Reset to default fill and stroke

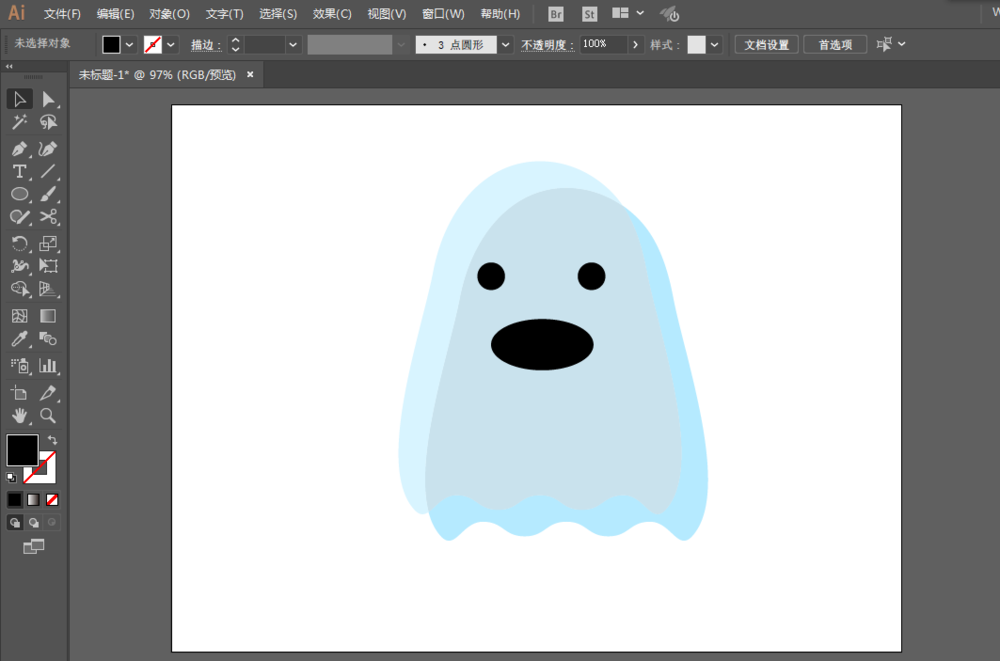(11, 477)
